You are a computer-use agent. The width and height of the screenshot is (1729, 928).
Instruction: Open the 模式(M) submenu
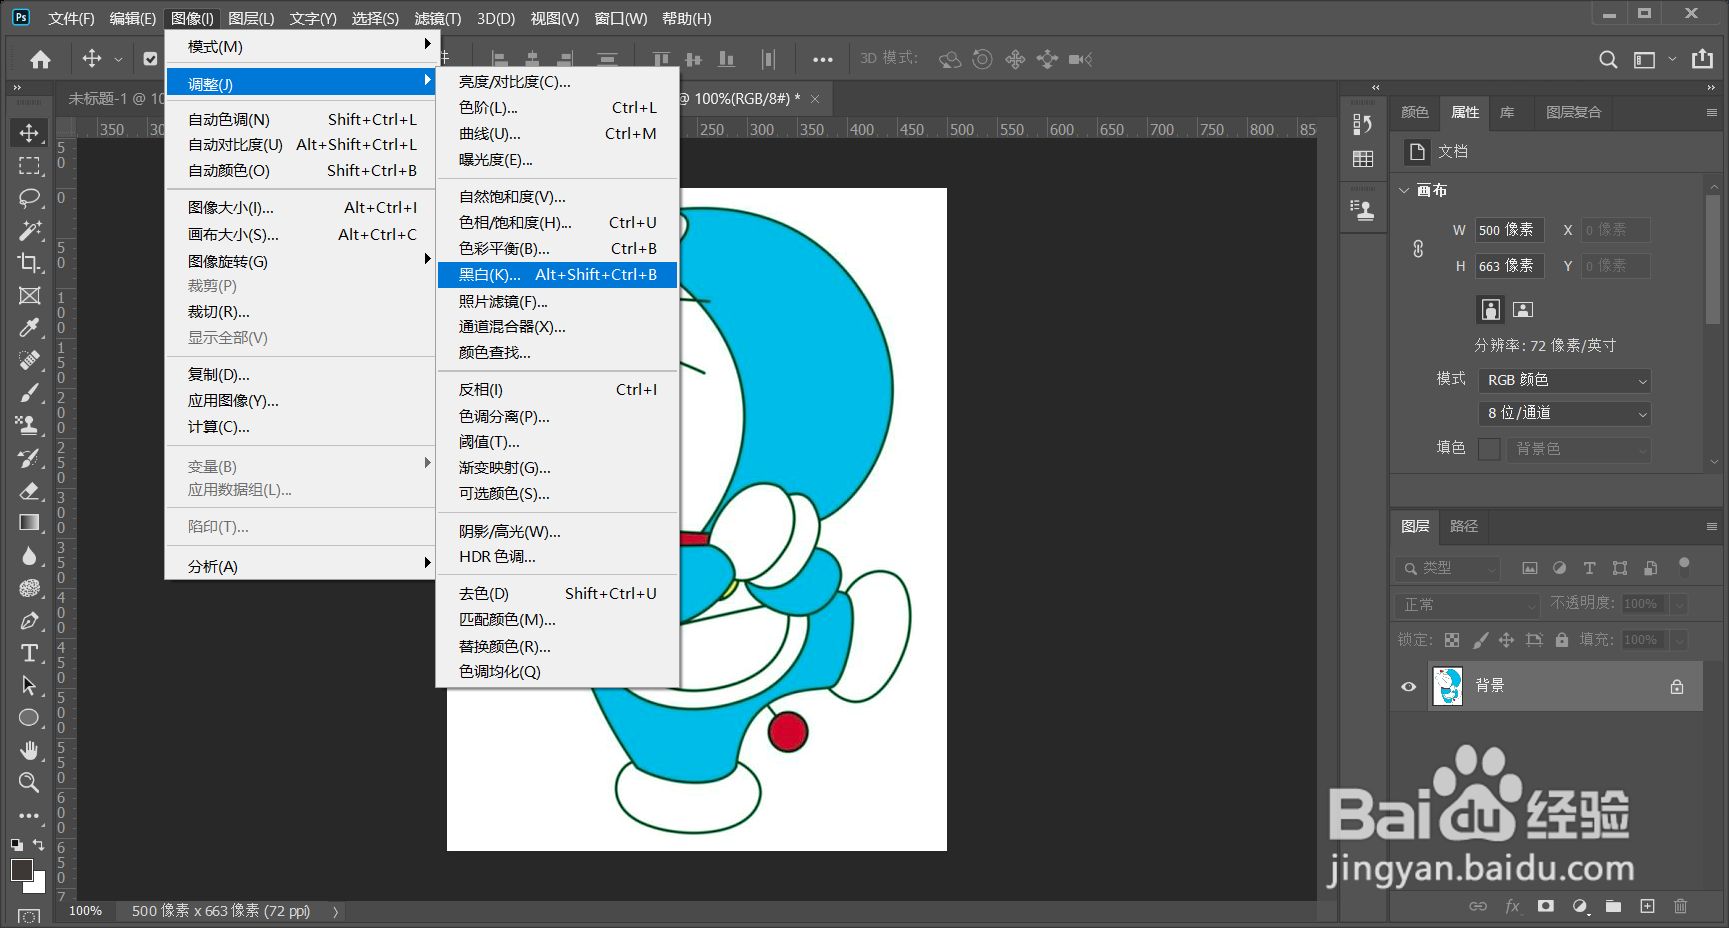[302, 47]
